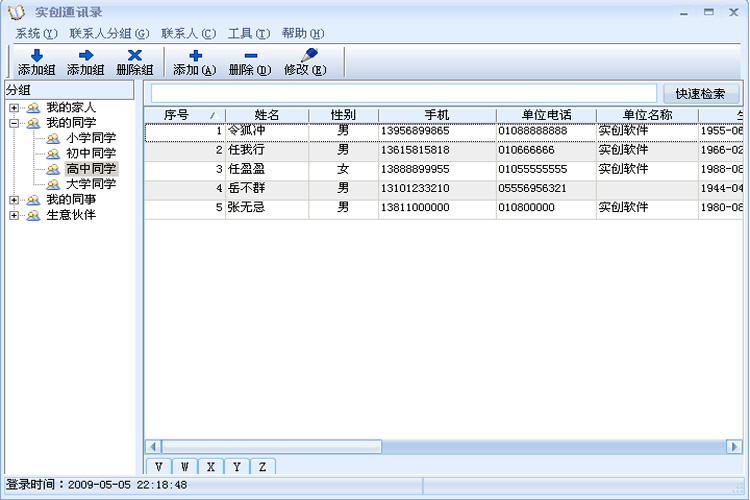The height and width of the screenshot is (500, 750).
Task: Select the contact 岳不群
Action: (x=246, y=188)
